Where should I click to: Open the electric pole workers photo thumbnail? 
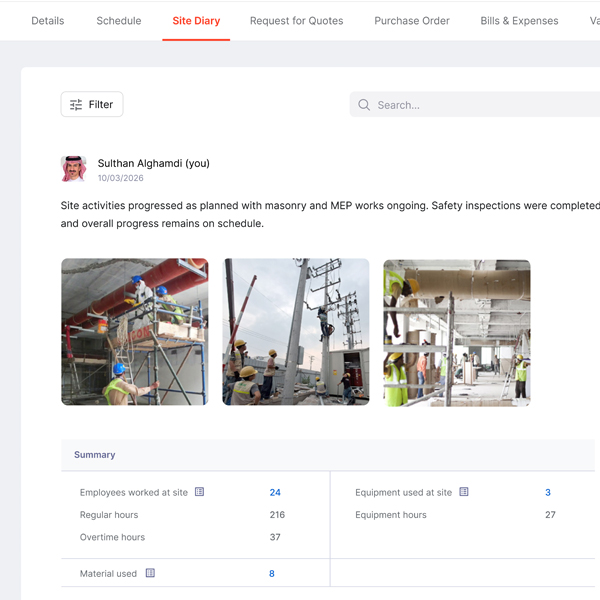296,332
